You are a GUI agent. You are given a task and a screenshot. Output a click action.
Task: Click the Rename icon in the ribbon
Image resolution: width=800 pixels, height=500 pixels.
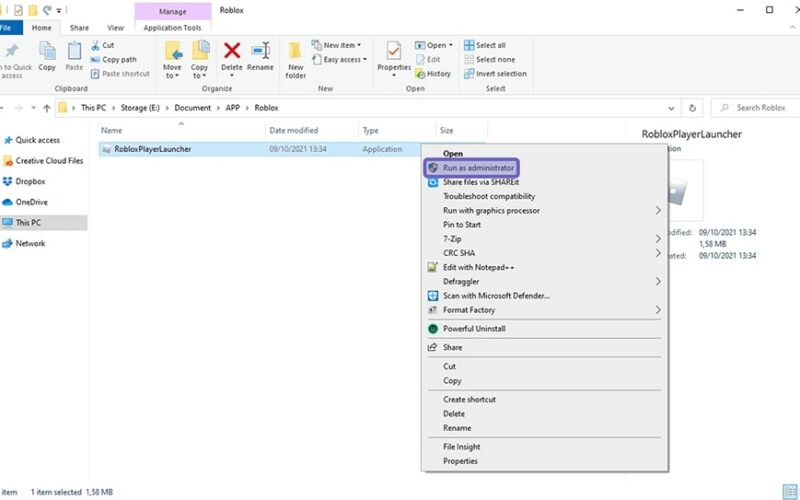260,51
